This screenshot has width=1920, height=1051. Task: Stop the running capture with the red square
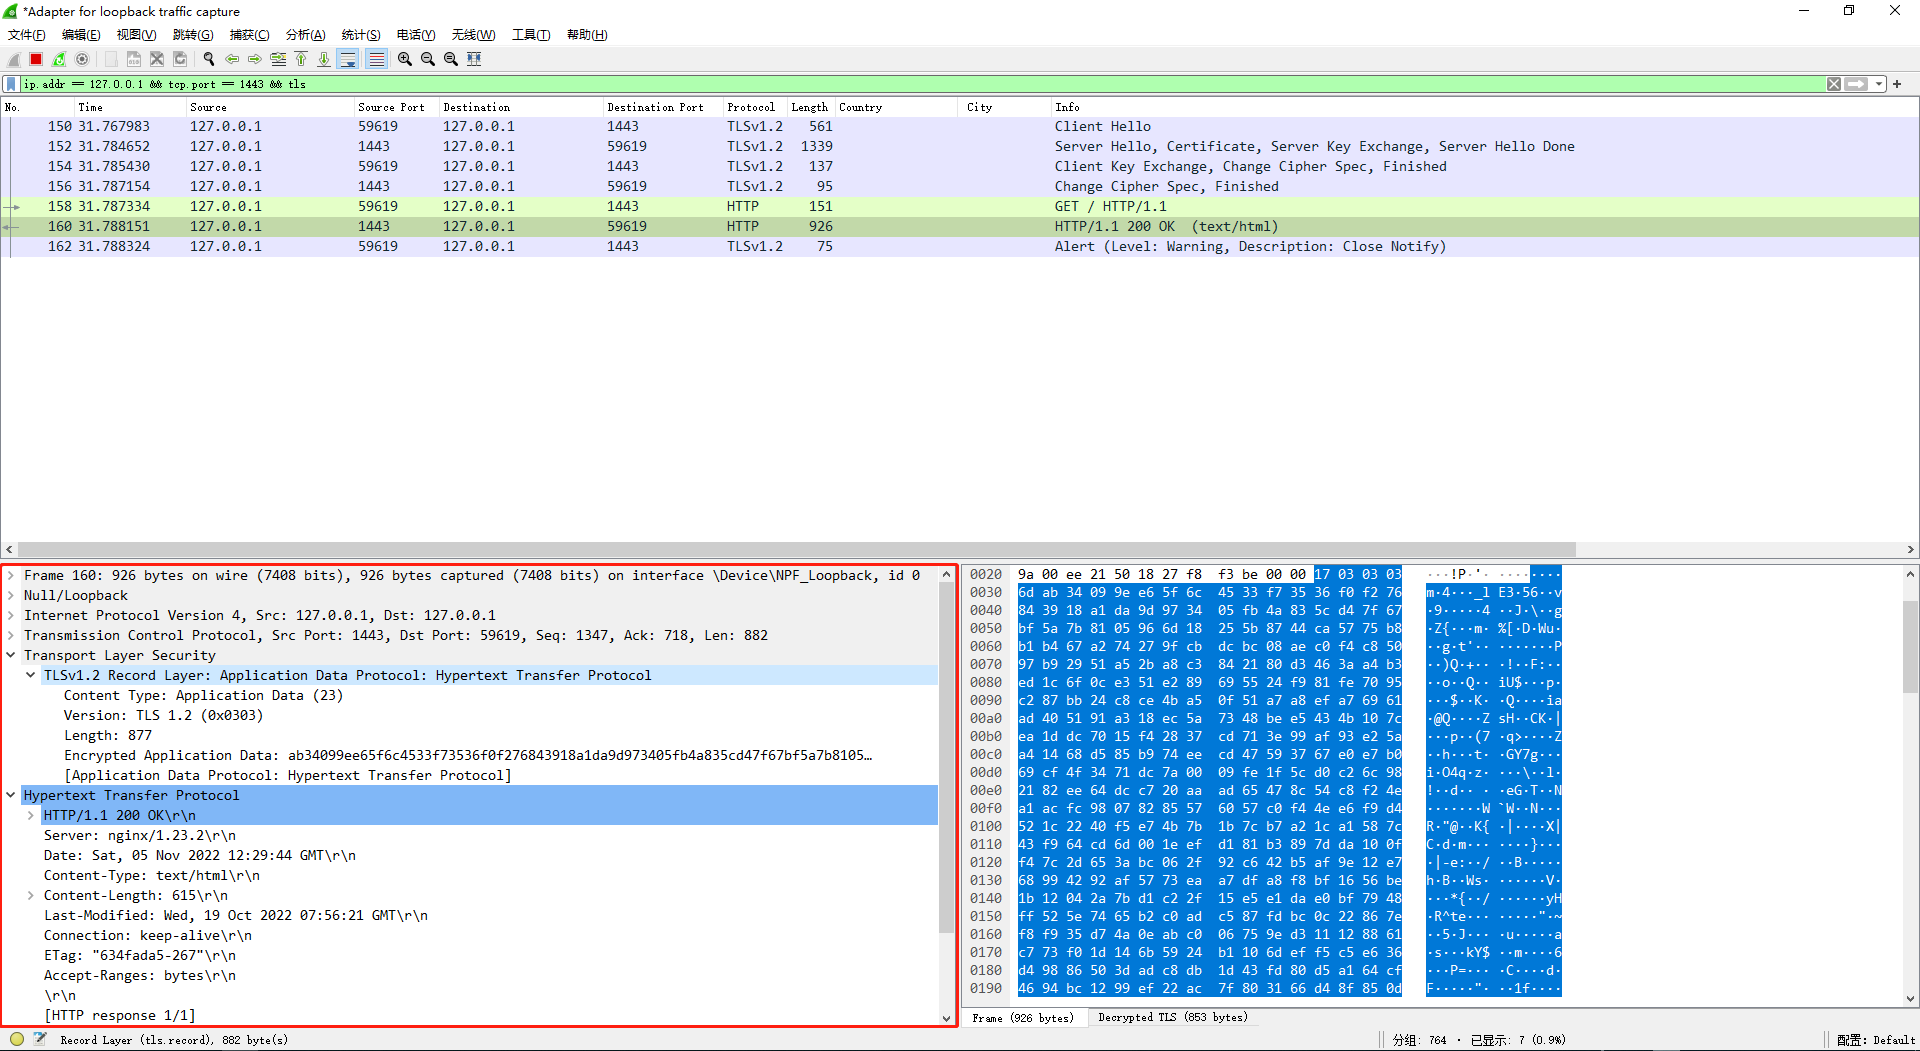pos(36,59)
